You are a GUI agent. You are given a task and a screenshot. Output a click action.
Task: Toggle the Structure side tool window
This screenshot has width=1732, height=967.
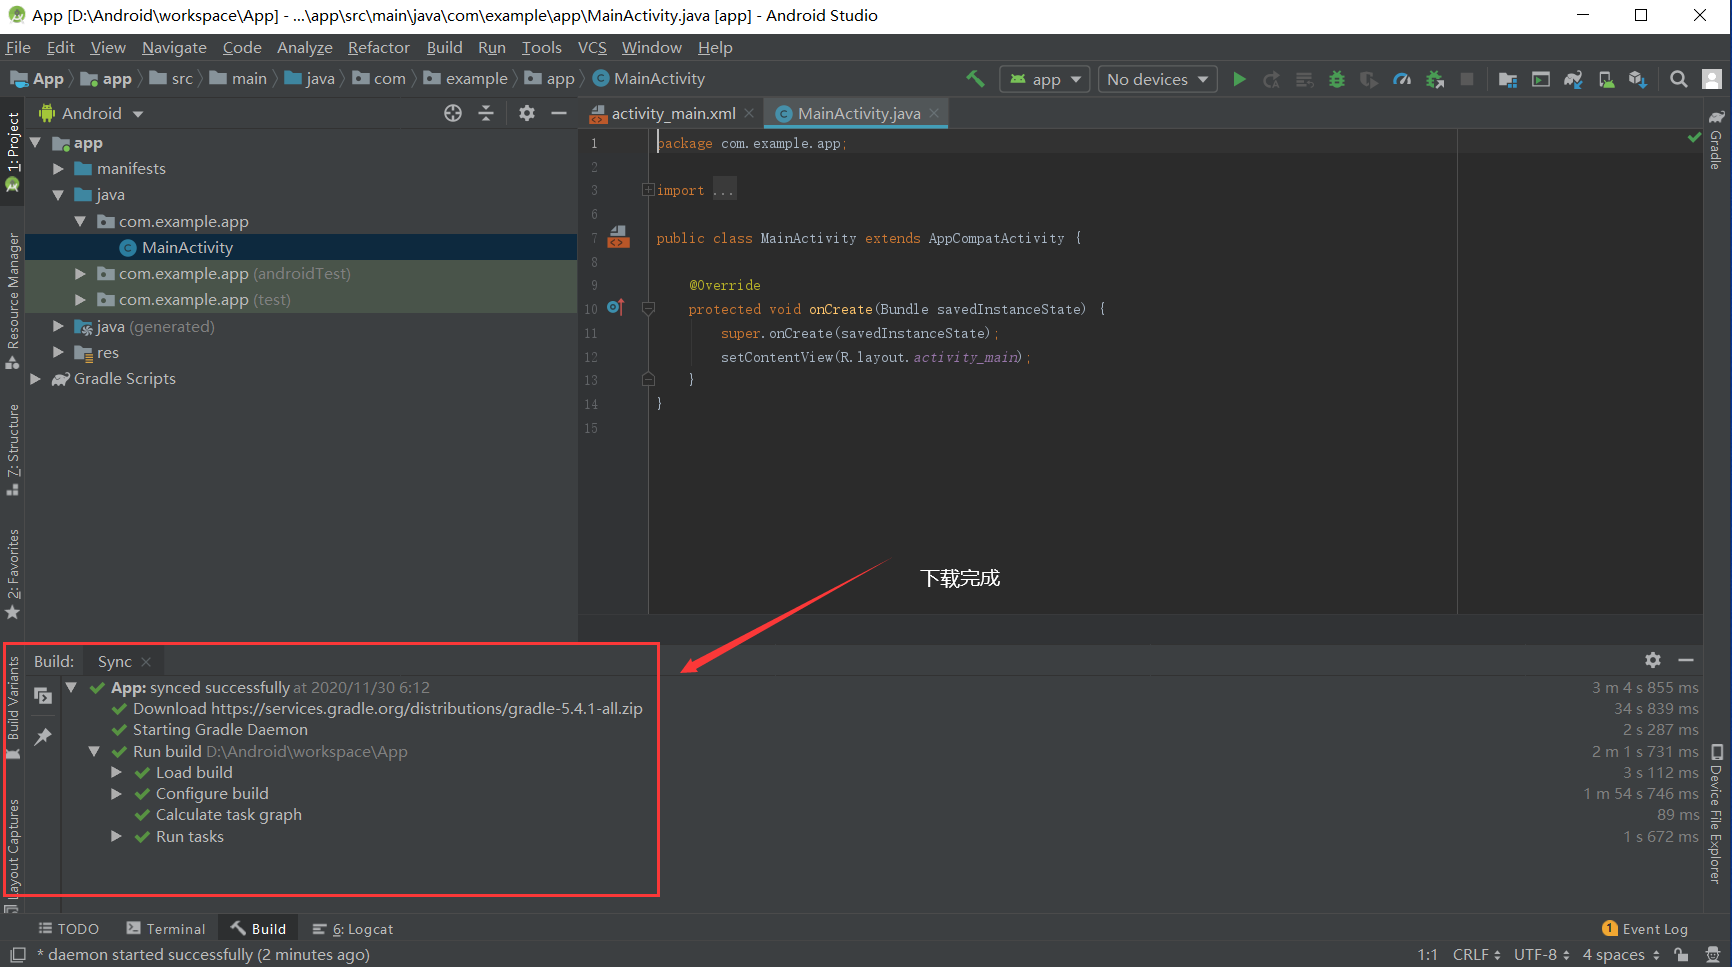tap(13, 450)
